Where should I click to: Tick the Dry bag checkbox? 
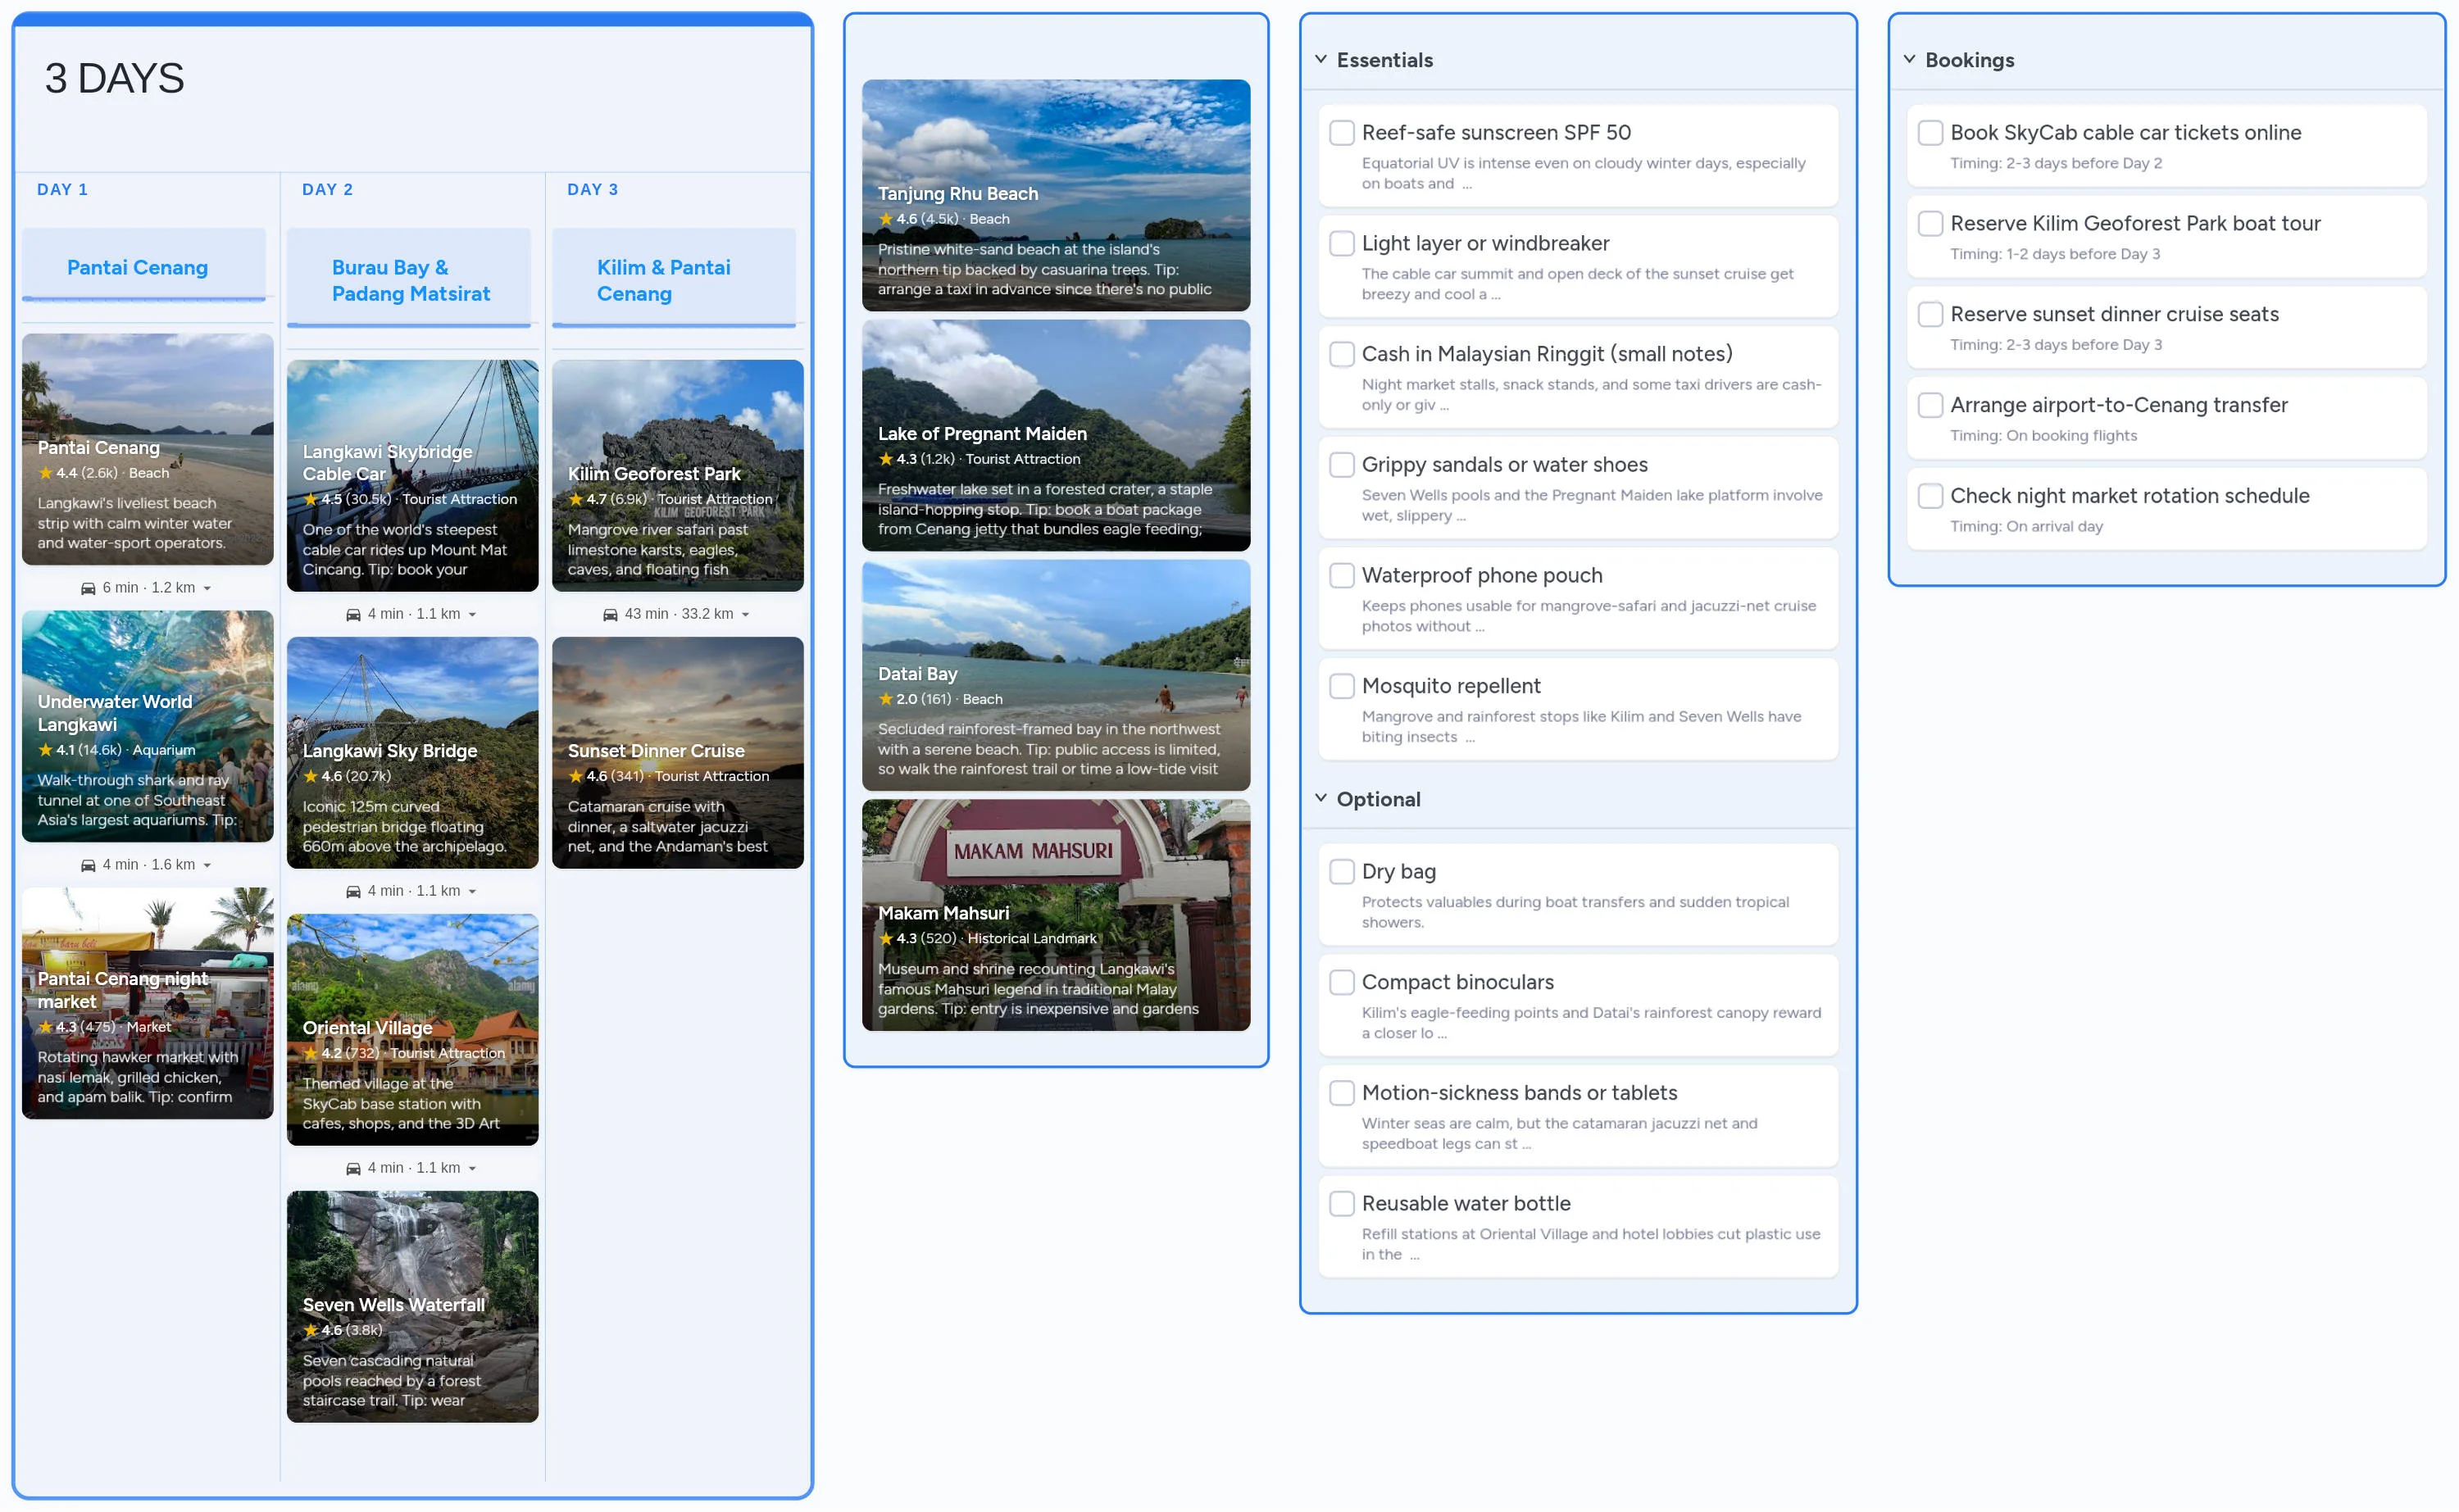(x=1341, y=871)
